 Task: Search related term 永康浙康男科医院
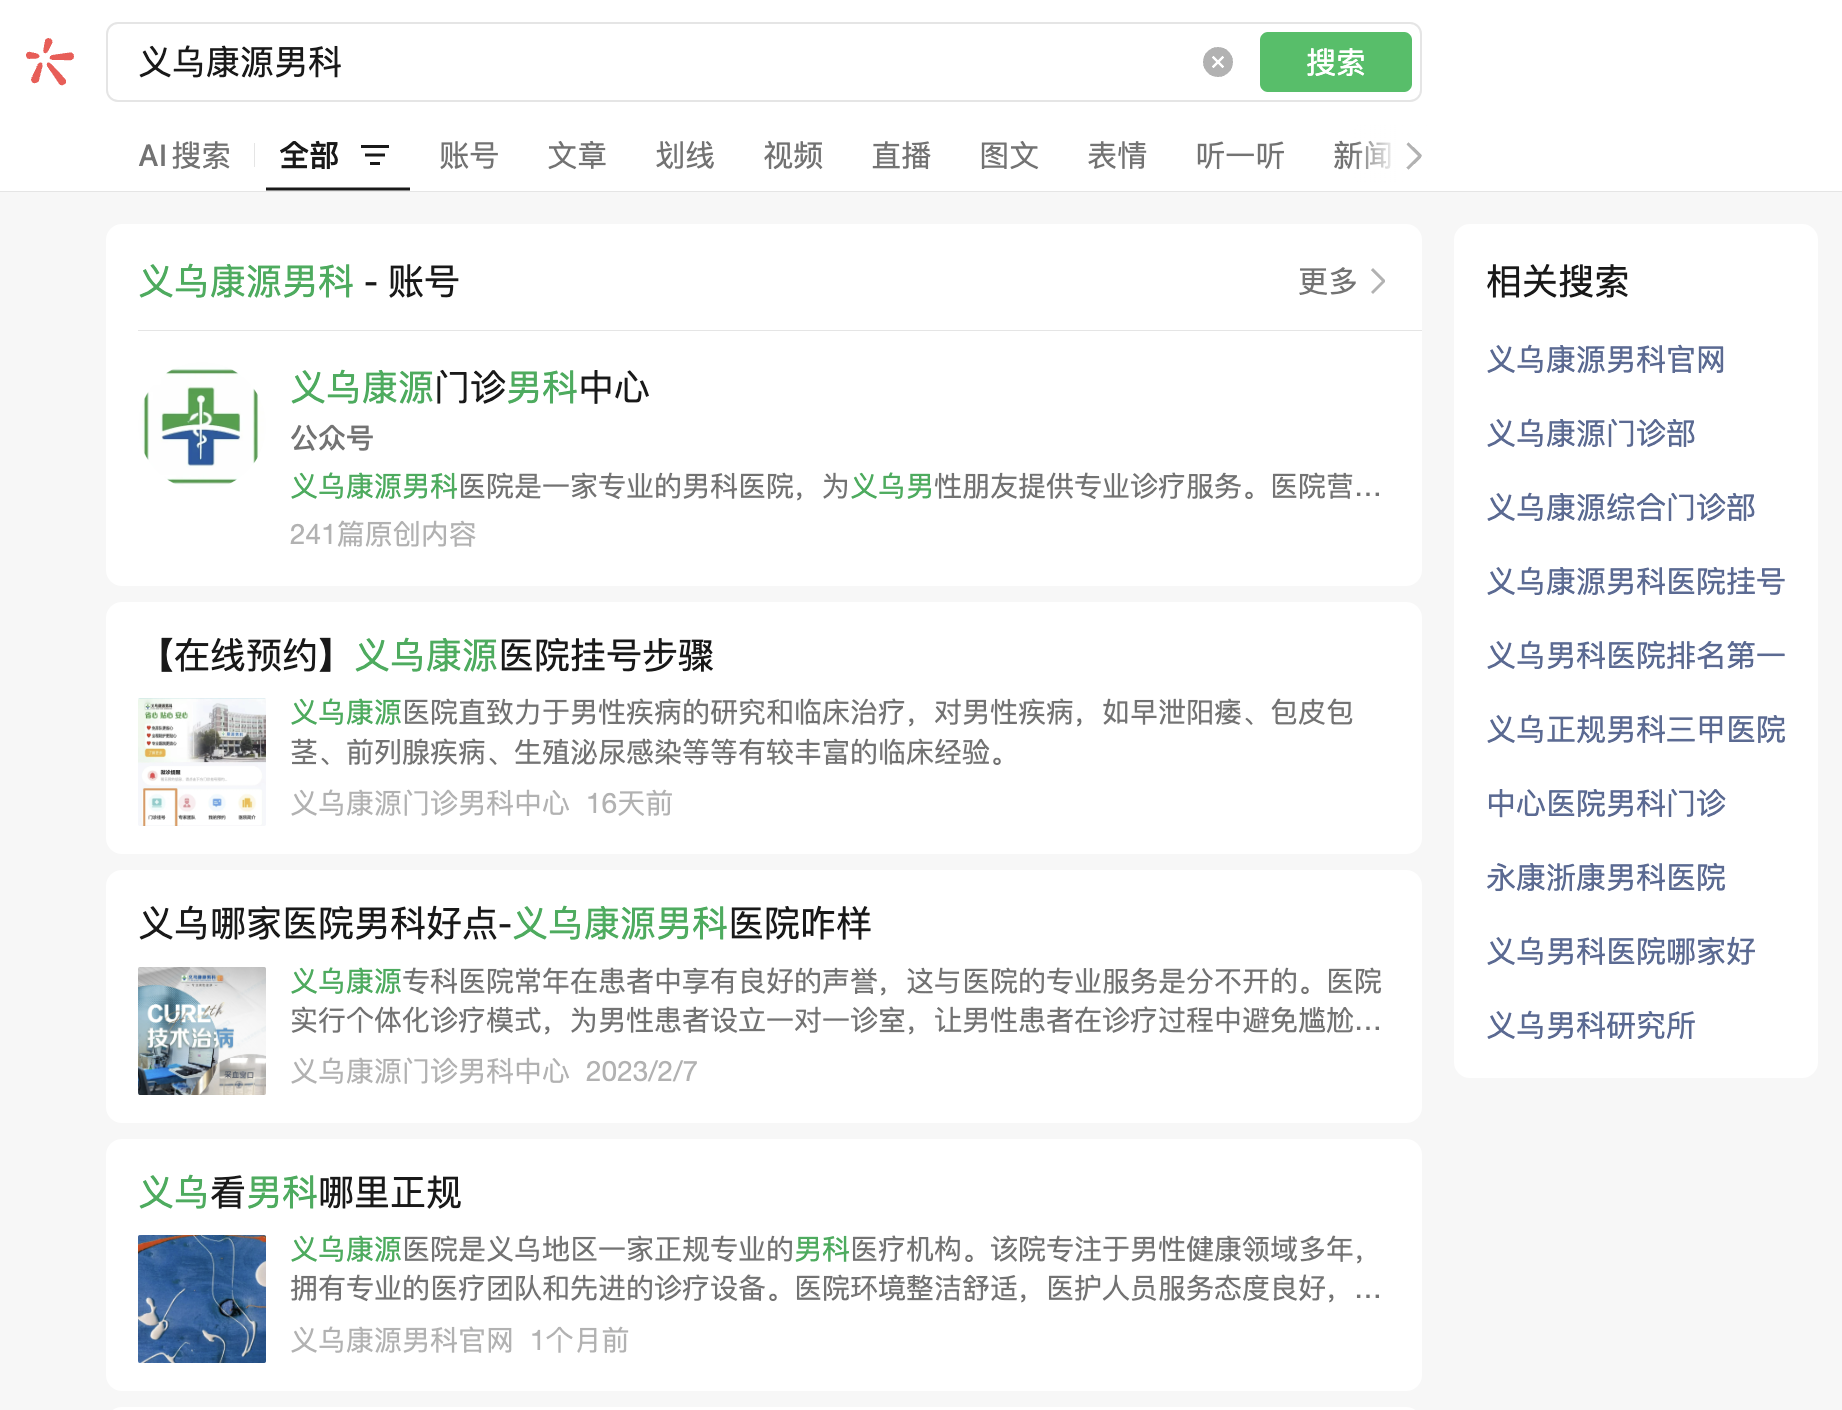[1606, 877]
